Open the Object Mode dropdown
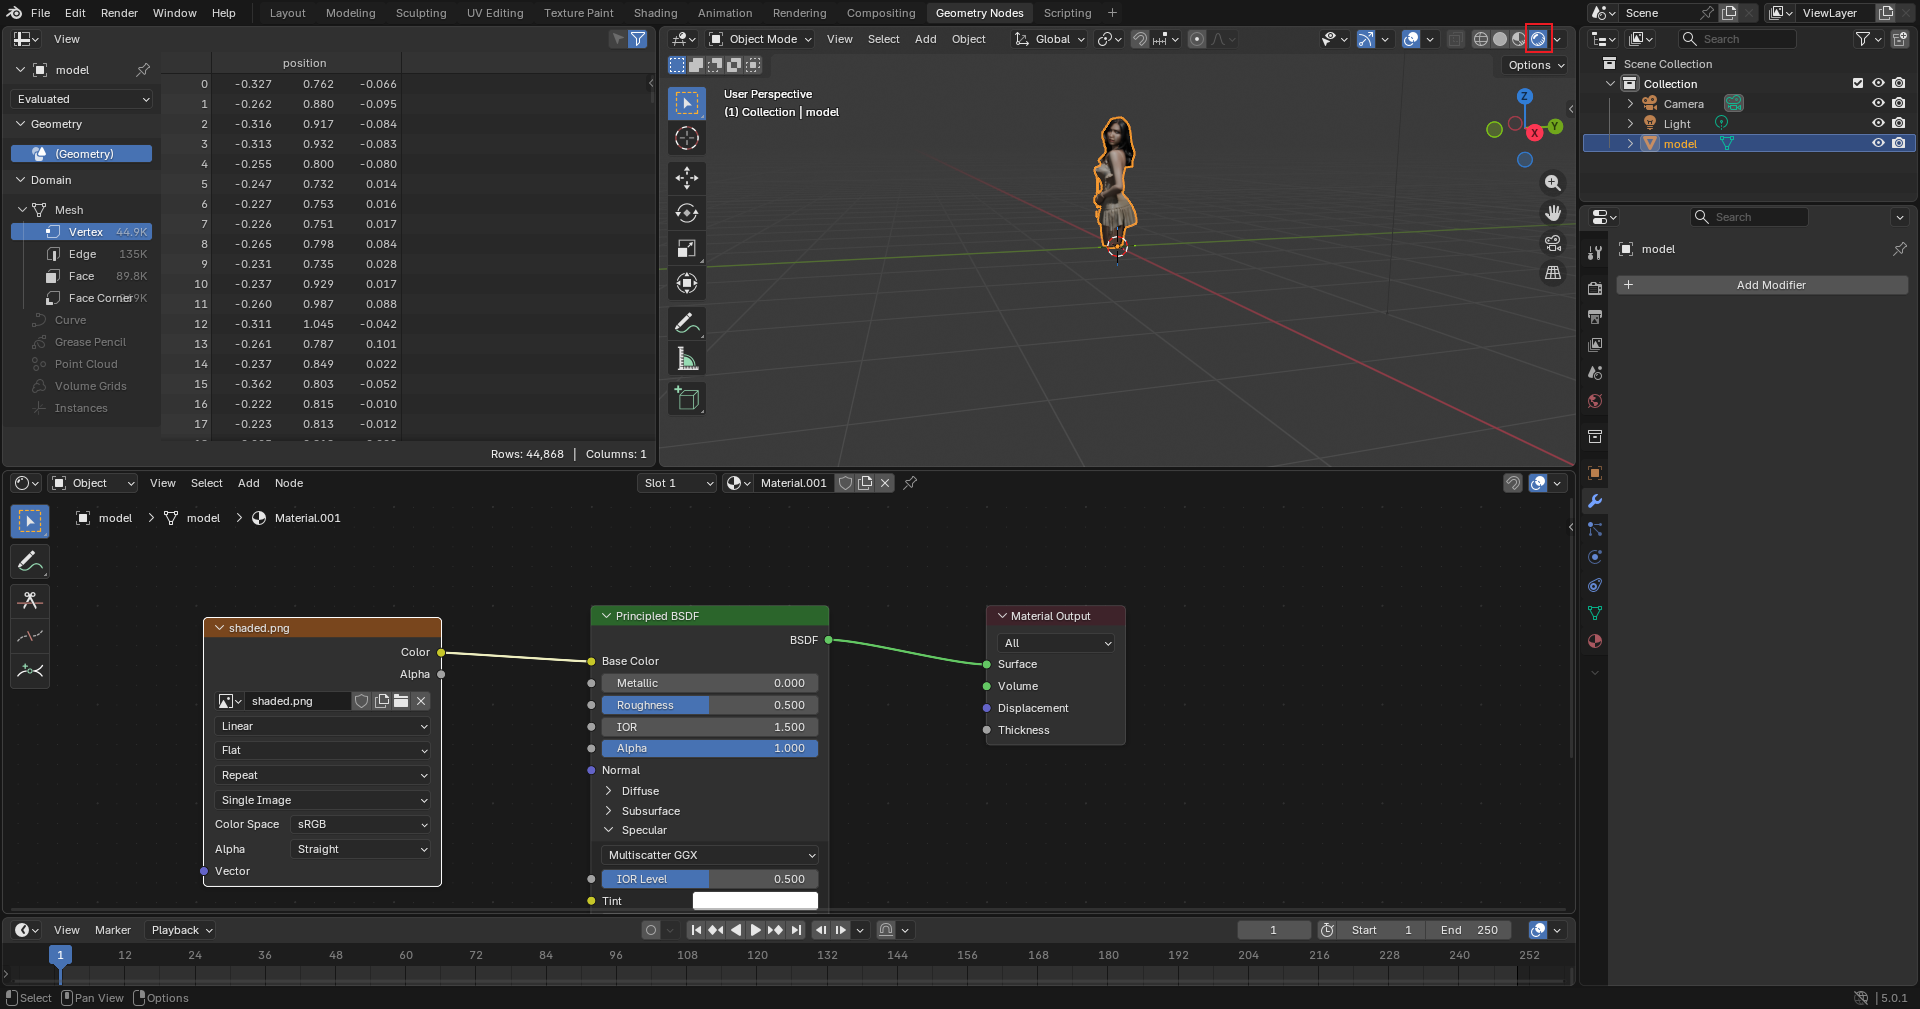This screenshot has height=1009, width=1920. click(x=760, y=39)
